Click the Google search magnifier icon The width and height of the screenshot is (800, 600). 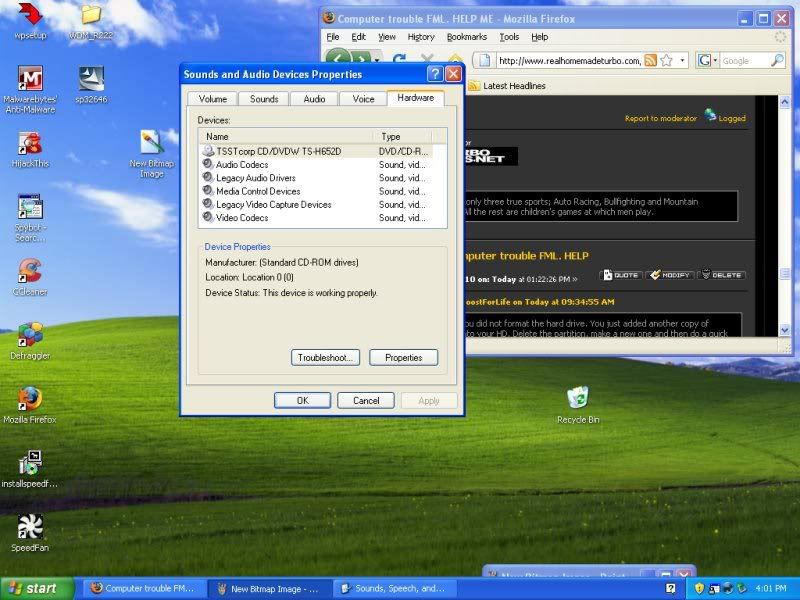click(x=777, y=61)
